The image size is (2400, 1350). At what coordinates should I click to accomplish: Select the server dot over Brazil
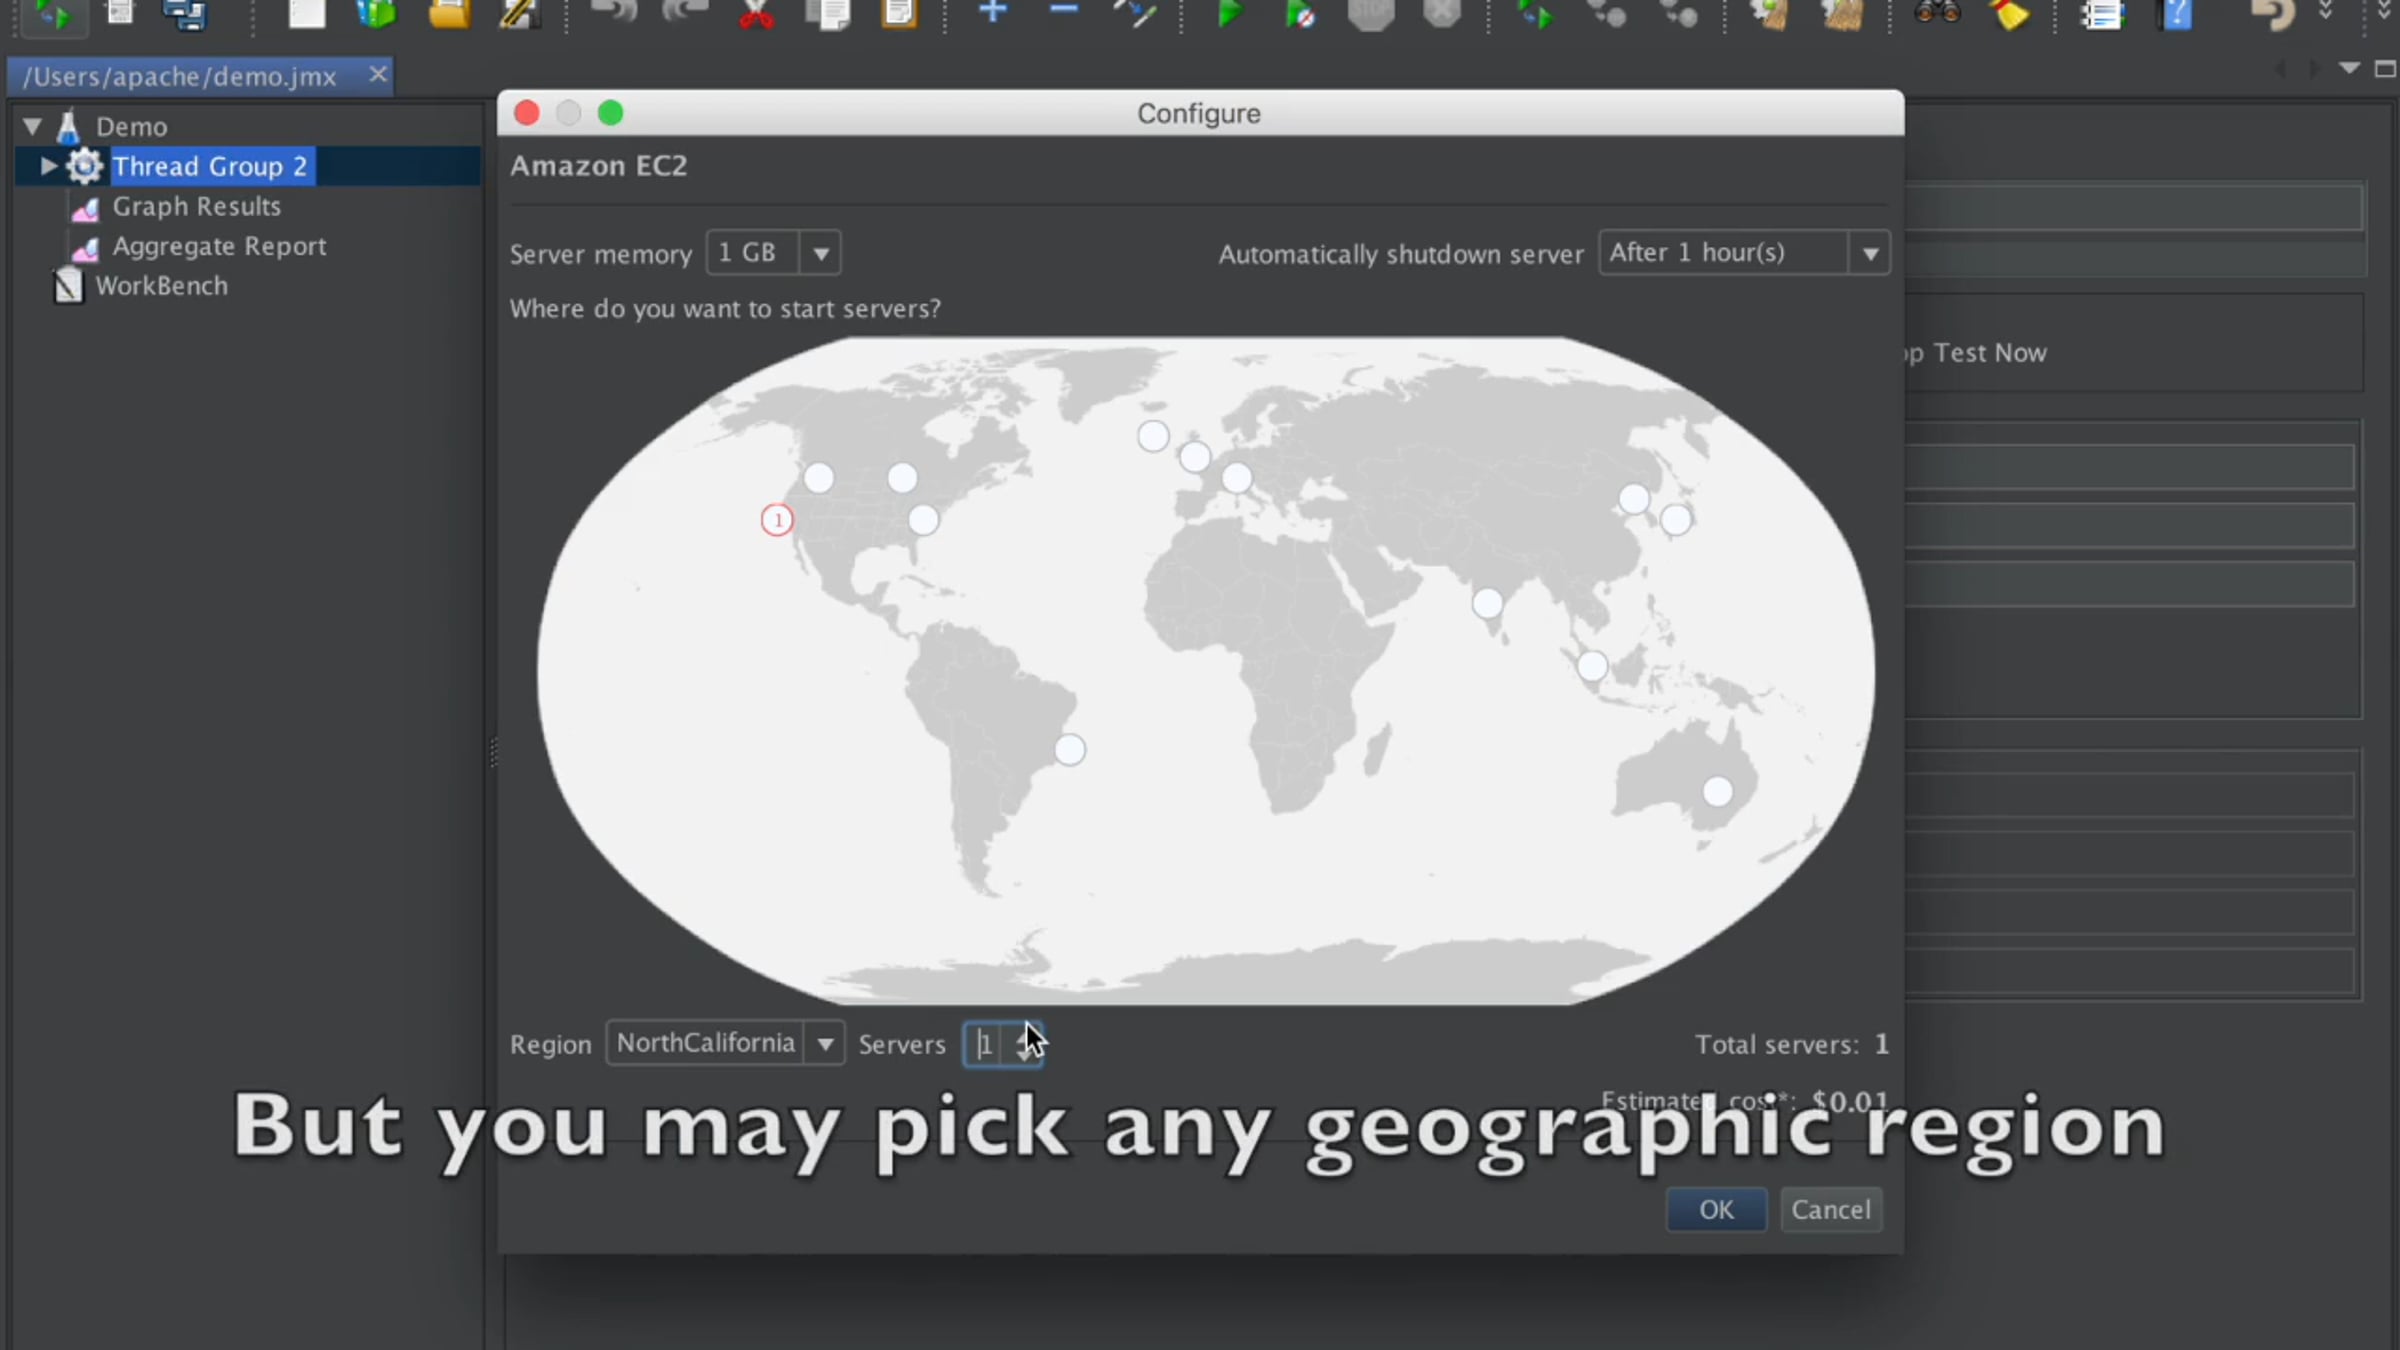click(1070, 750)
